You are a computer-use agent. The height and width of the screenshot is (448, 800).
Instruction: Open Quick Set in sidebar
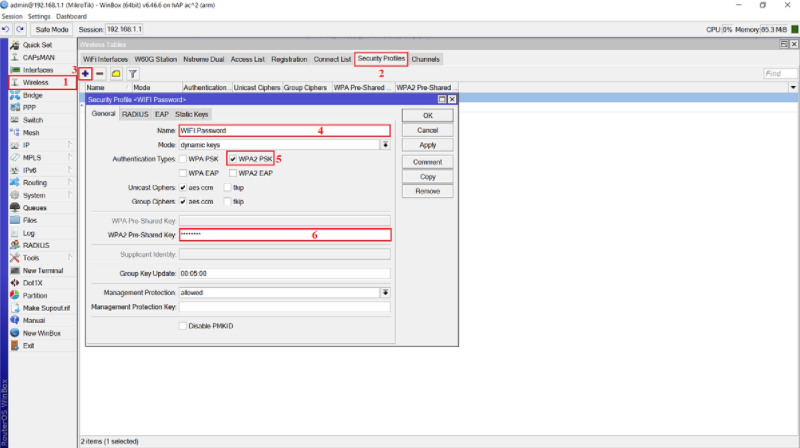click(37, 45)
